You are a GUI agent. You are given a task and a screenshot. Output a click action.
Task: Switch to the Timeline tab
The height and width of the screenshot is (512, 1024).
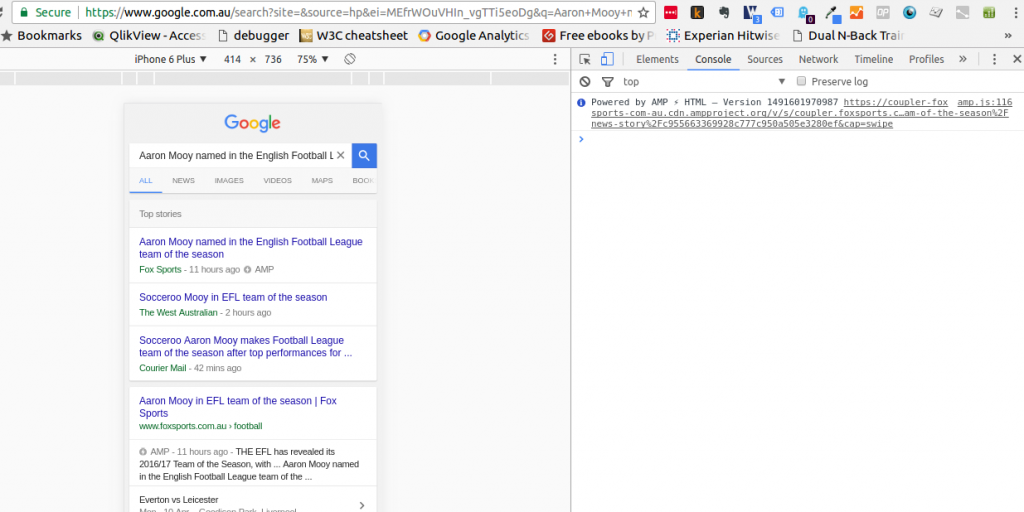(x=873, y=59)
